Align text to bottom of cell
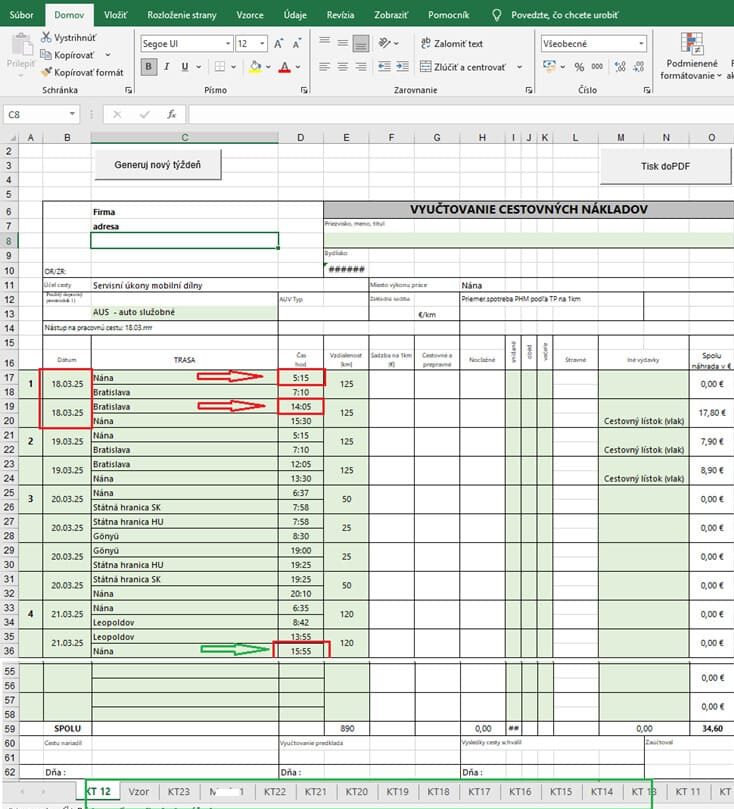734x809 pixels. pos(361,43)
